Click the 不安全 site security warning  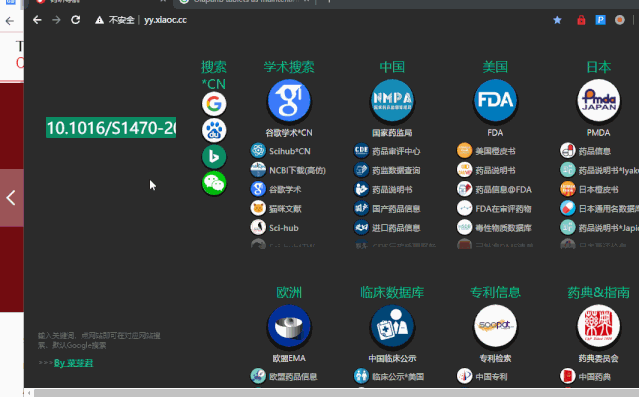click(x=115, y=20)
